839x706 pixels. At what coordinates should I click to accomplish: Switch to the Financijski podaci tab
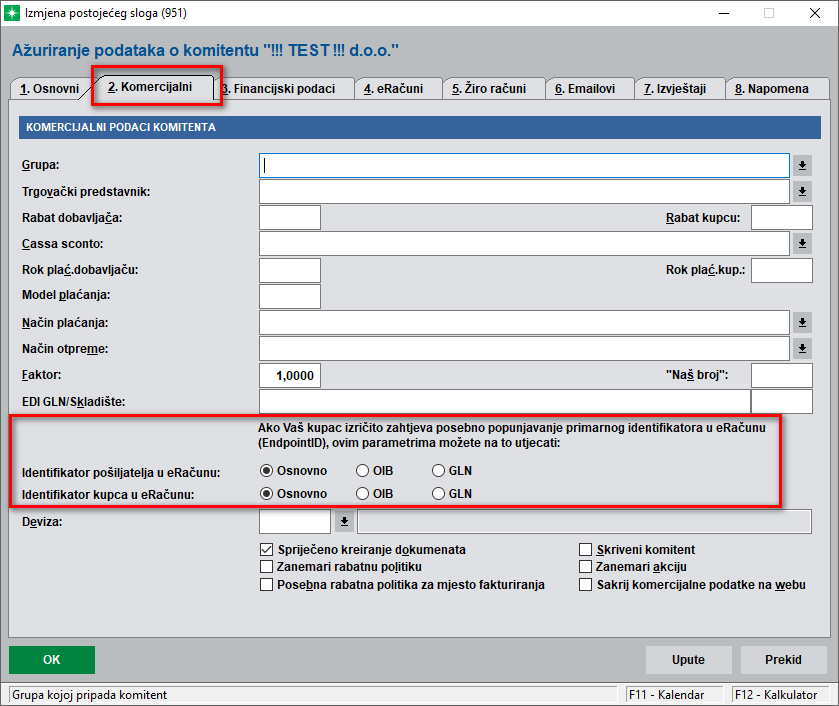[283, 89]
